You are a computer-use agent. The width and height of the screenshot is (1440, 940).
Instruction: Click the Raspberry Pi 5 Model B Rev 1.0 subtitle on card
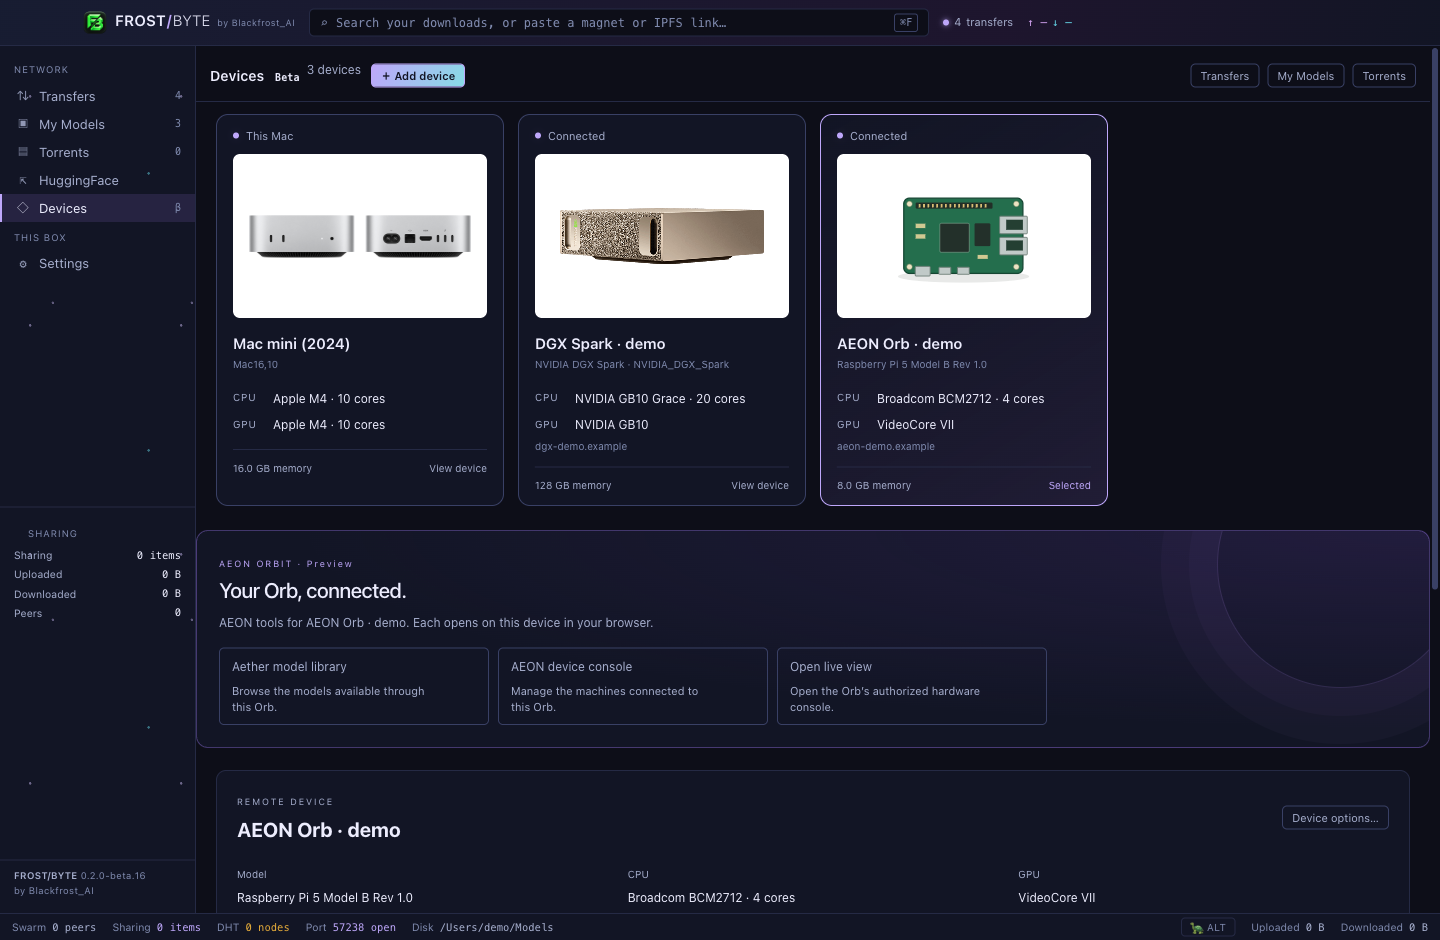pos(912,365)
